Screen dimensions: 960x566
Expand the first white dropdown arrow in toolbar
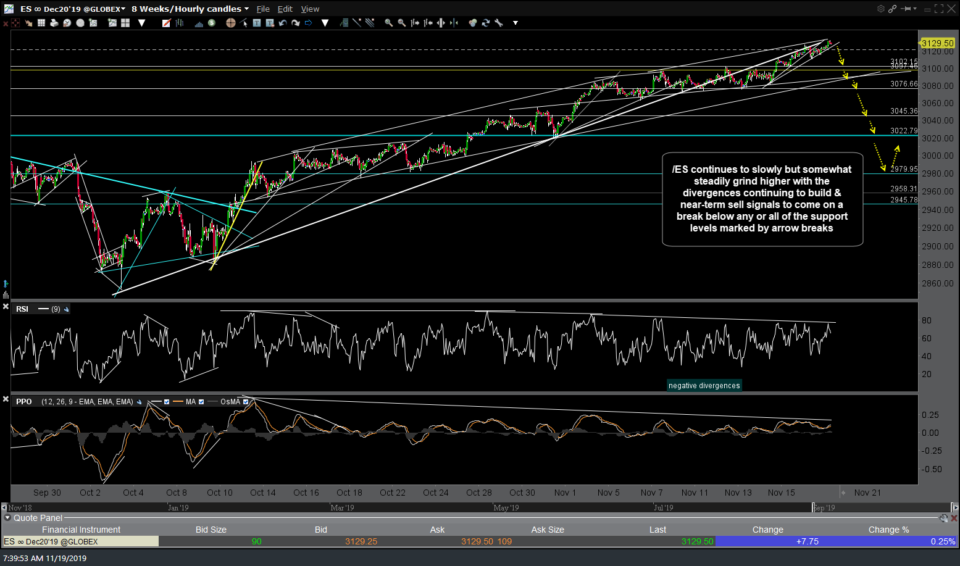coord(141,23)
